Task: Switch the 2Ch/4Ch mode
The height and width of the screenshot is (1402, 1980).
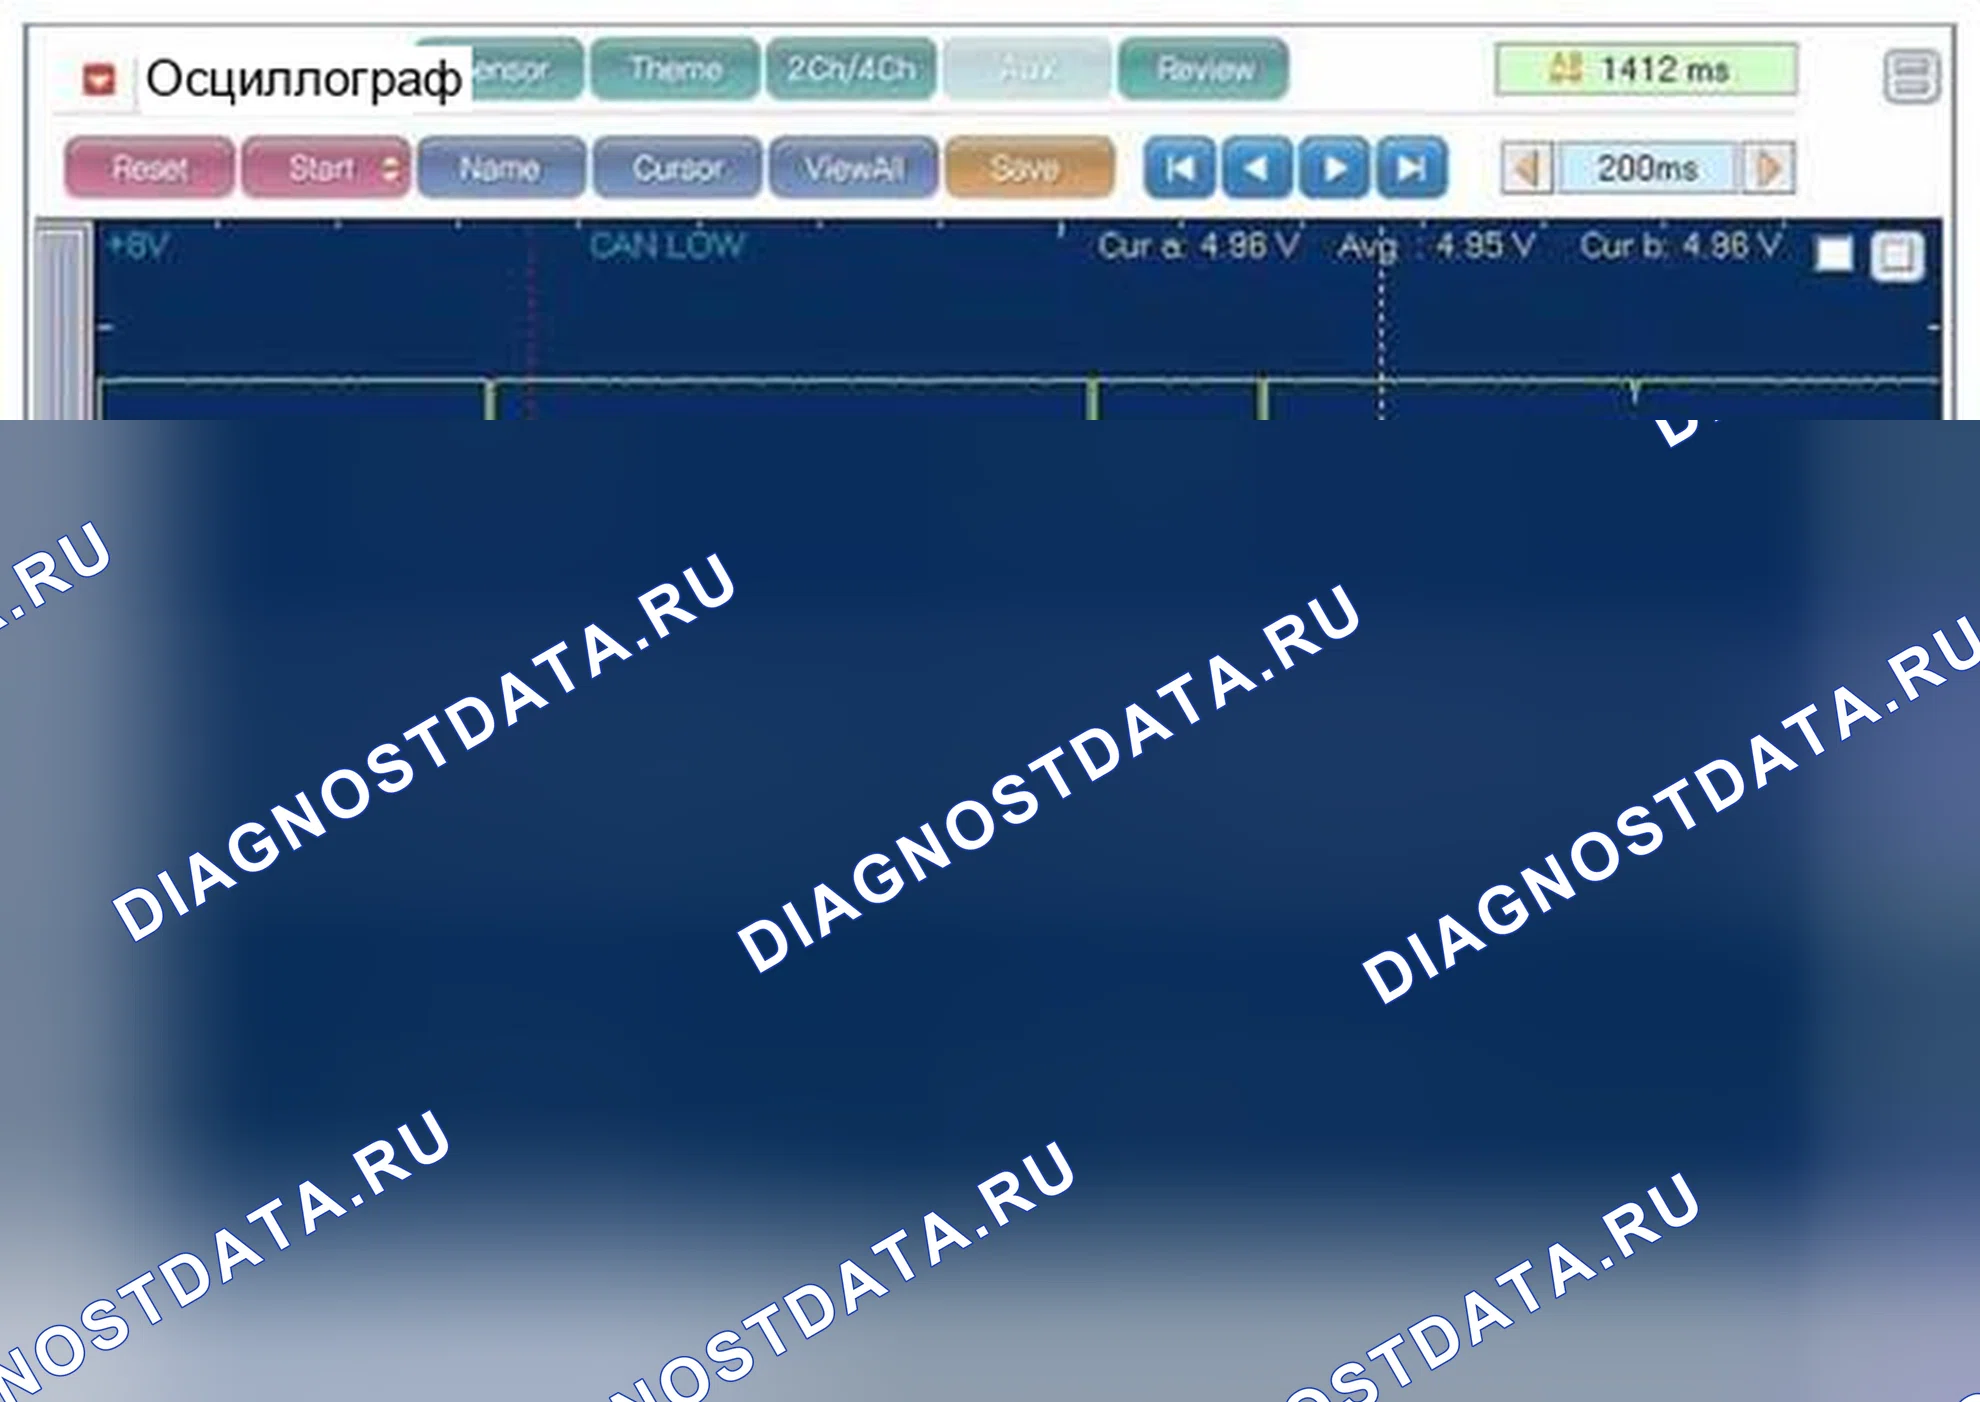Action: (x=851, y=69)
